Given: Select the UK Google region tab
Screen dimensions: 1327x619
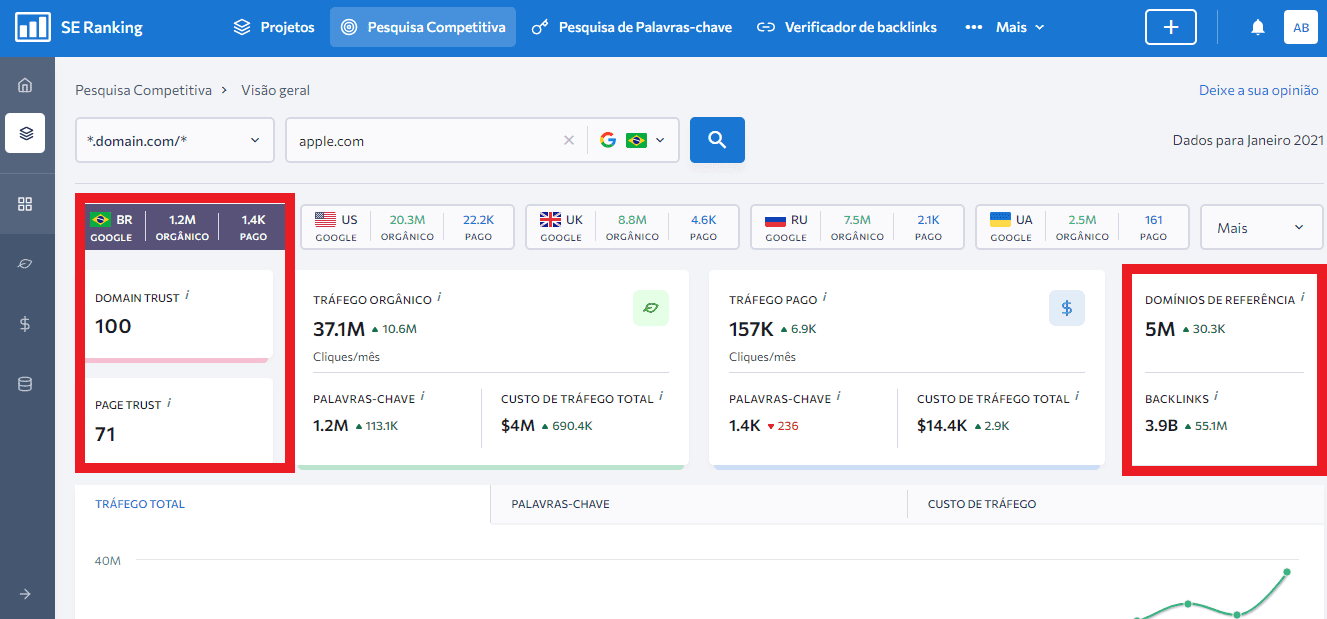Looking at the screenshot, I should (x=632, y=227).
